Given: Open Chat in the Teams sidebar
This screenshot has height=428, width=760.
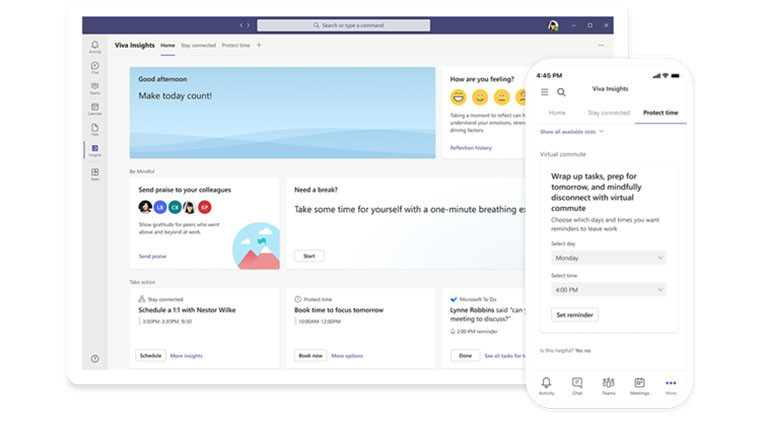Looking at the screenshot, I should click(x=95, y=67).
